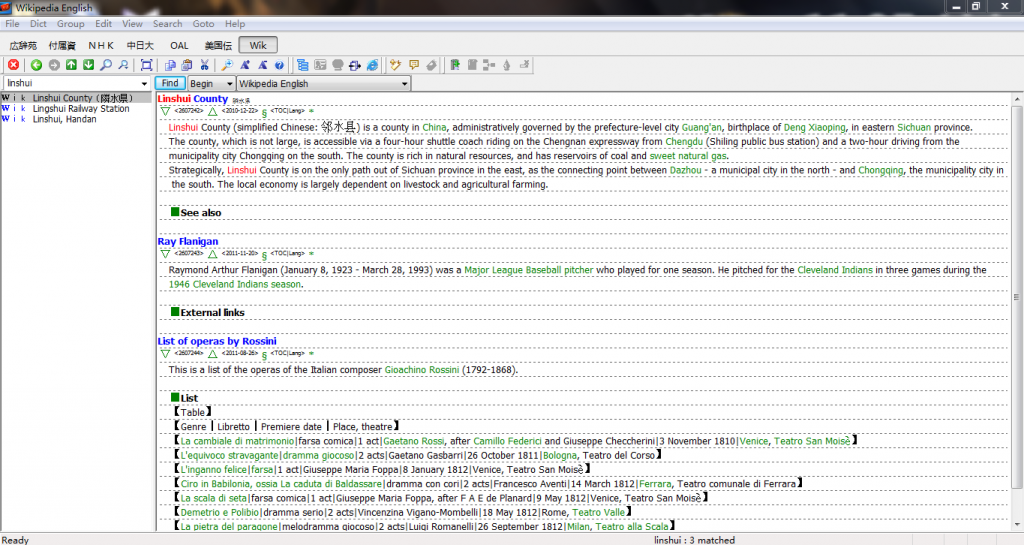Open the File menu
The image size is (1024, 545).
click(12, 23)
